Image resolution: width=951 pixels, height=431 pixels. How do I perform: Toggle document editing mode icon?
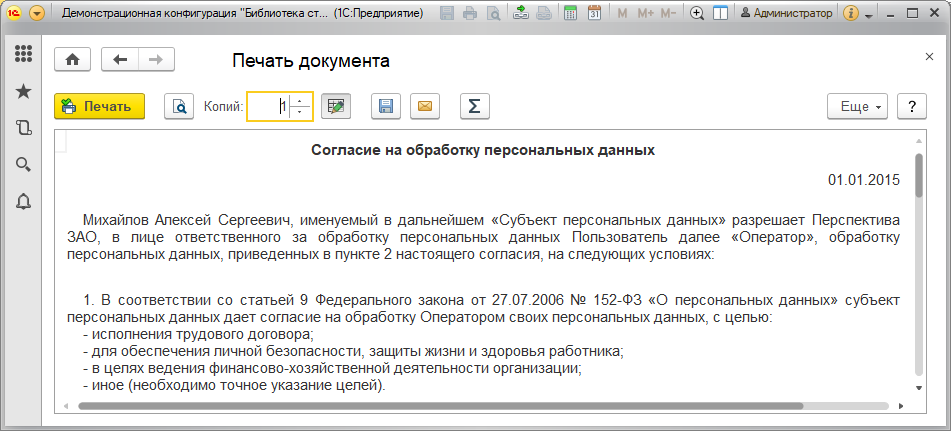pos(335,106)
